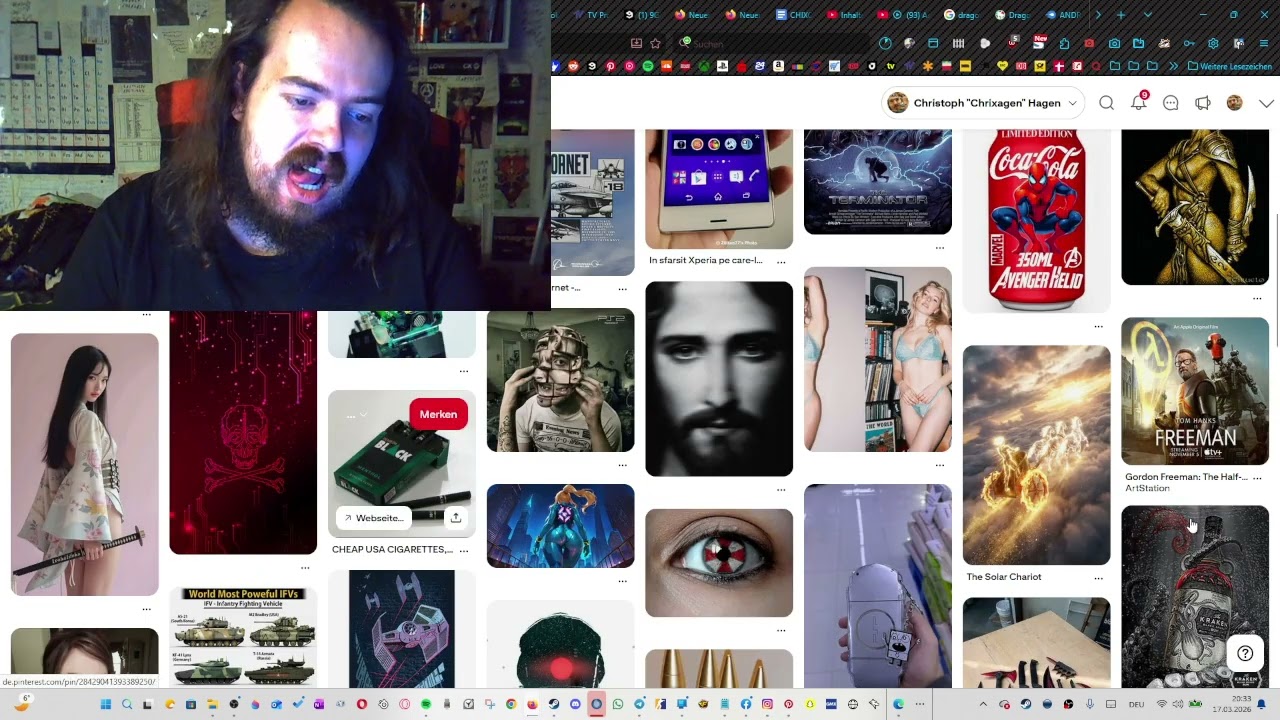Screen dimensions: 1280x720
Task: Click The Solar Chariot pin title
Action: click(1004, 577)
